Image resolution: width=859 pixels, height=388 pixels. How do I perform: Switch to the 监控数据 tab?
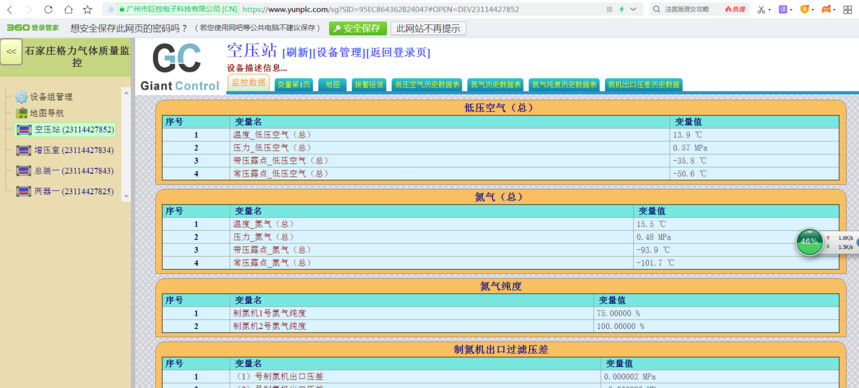(248, 83)
